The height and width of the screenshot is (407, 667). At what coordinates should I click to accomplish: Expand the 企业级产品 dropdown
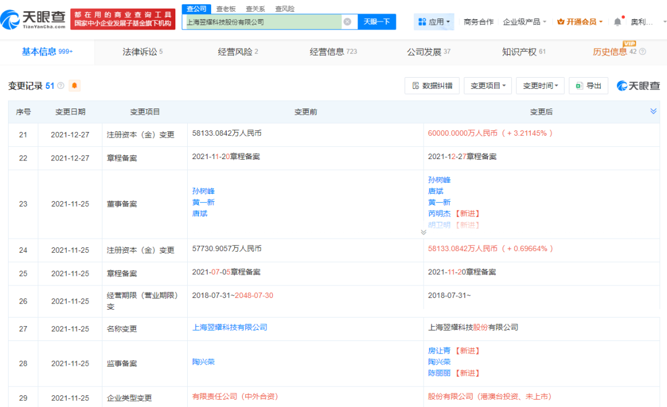[x=525, y=21]
